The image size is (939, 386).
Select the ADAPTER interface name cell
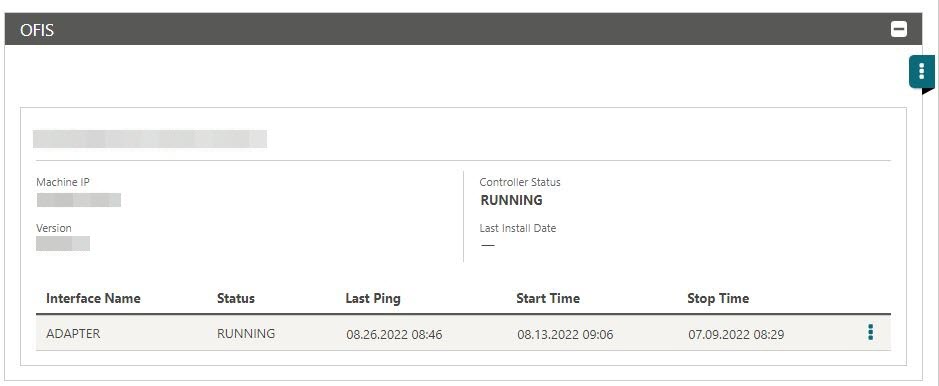tap(73, 333)
